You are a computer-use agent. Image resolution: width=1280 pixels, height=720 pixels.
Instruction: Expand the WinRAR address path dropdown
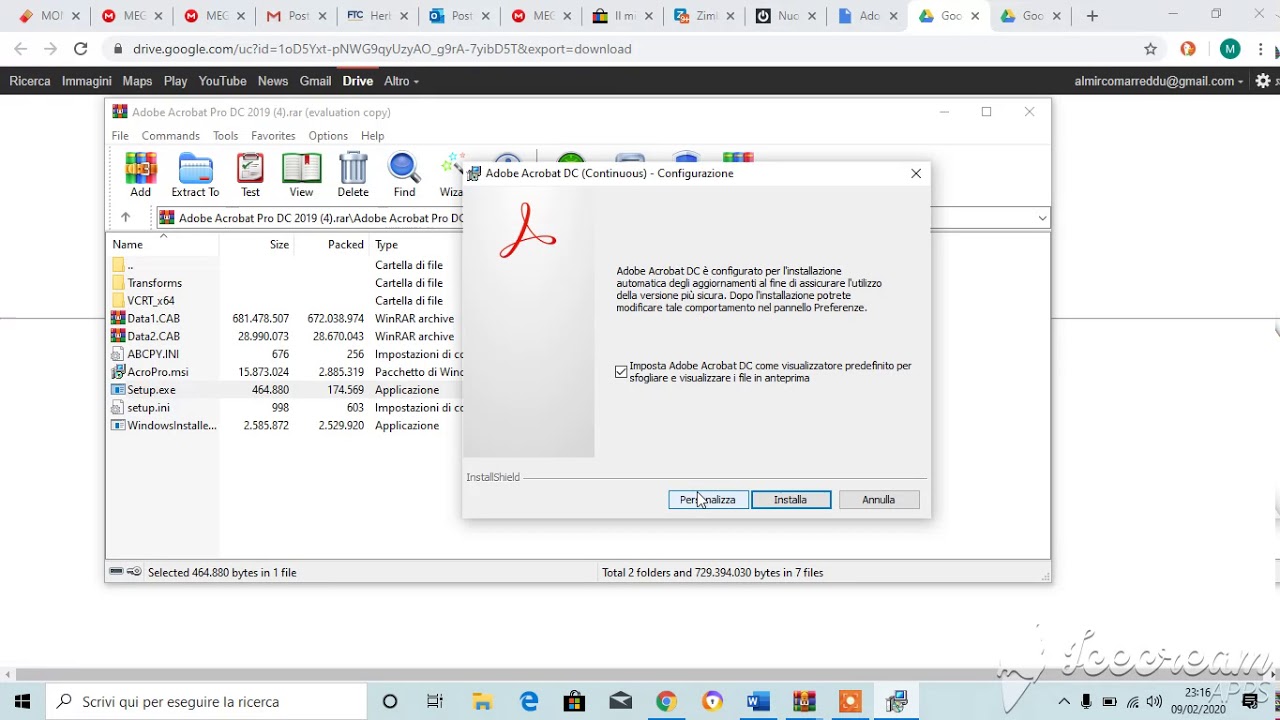(1042, 218)
